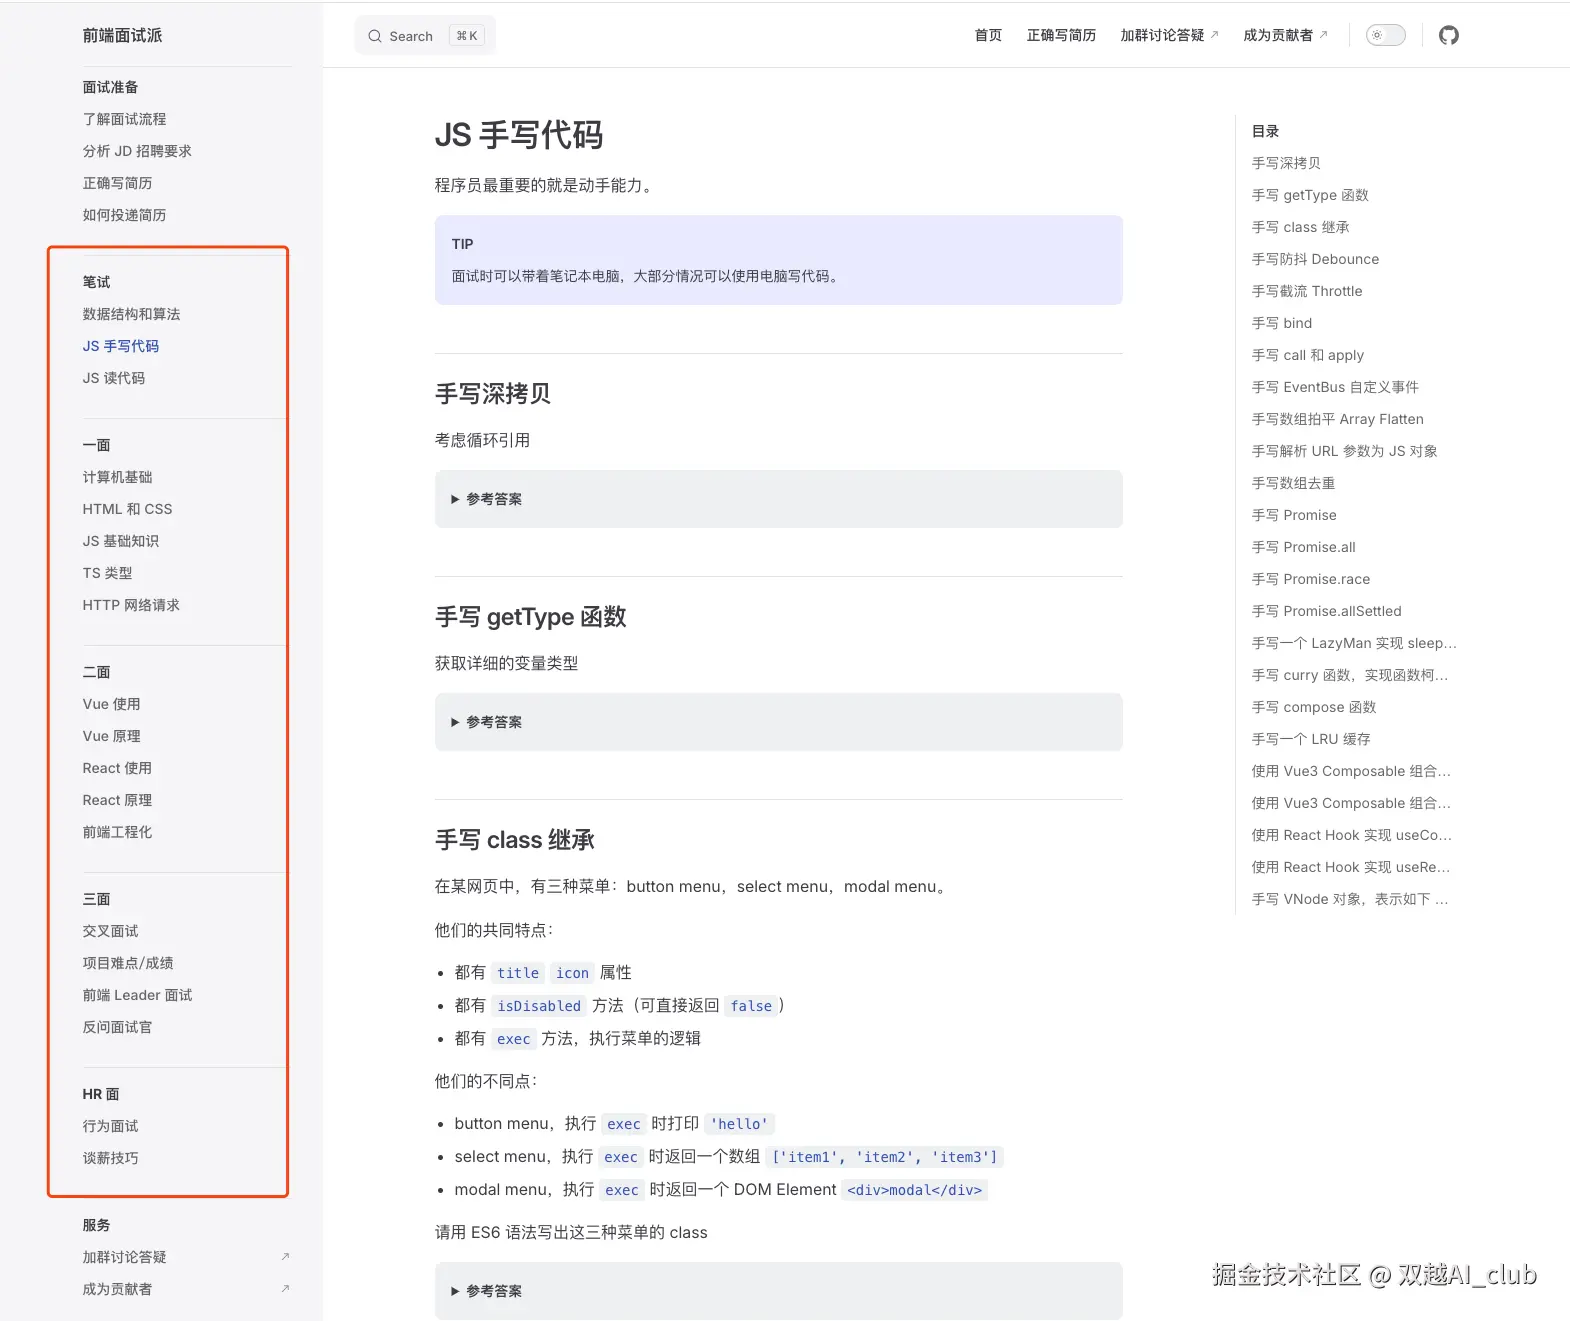Viewport: 1570px width, 1321px height.
Task: Open Vue 使用 in sidebar
Action: [x=111, y=704]
